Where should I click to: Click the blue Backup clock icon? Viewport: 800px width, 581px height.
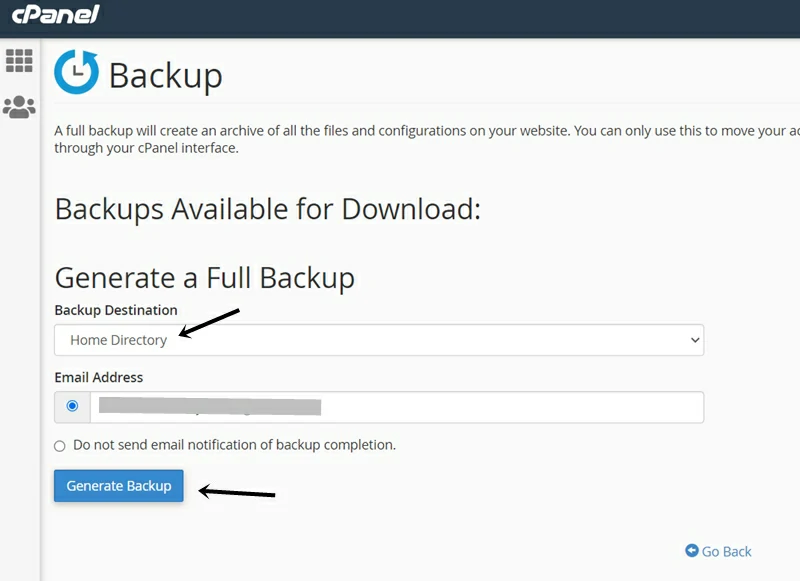click(x=76, y=73)
